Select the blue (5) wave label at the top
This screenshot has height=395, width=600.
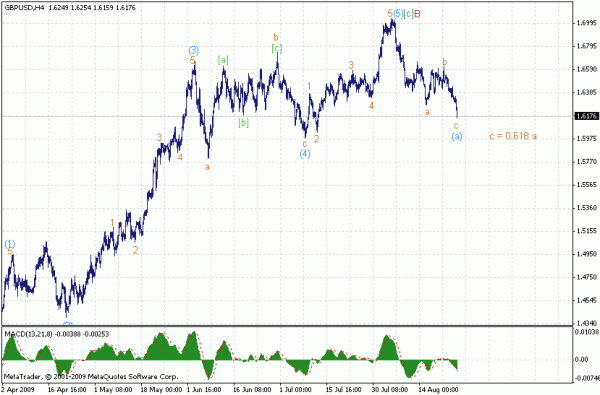coord(398,14)
